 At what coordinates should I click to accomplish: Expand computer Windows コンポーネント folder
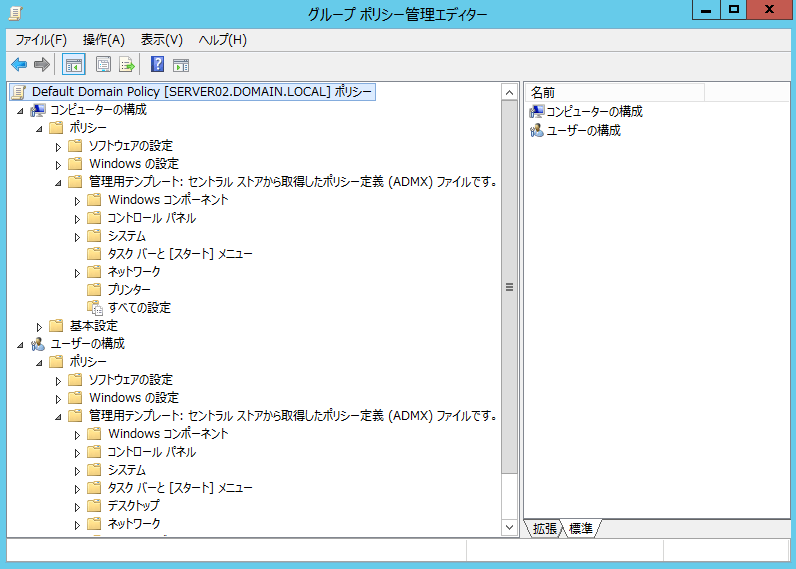77,201
